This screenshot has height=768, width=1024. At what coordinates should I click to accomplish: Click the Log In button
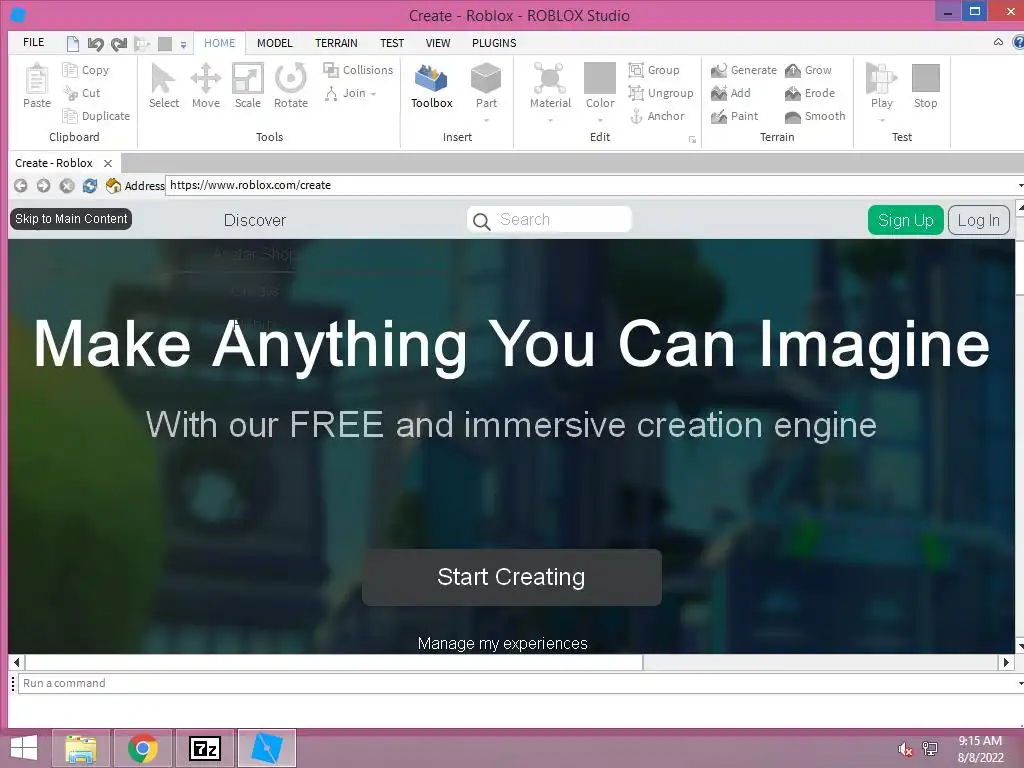click(978, 220)
